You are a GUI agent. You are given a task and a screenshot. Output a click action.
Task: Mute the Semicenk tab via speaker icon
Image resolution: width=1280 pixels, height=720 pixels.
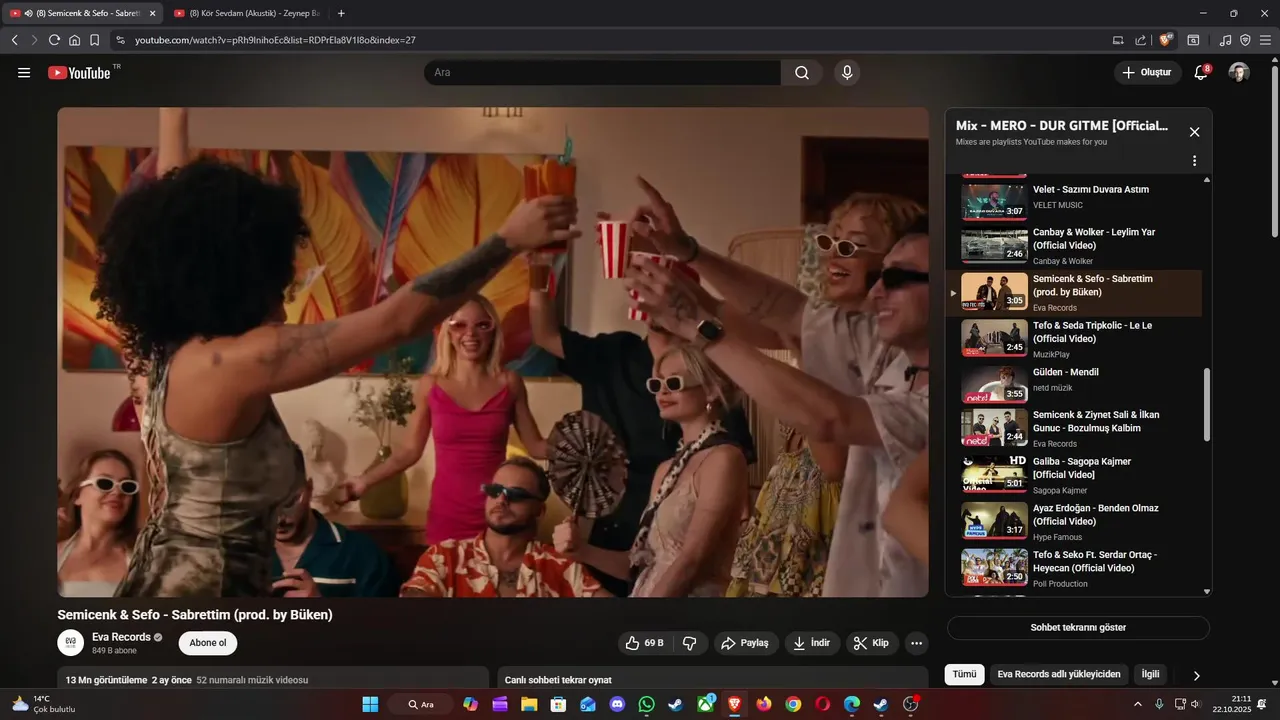click(27, 13)
